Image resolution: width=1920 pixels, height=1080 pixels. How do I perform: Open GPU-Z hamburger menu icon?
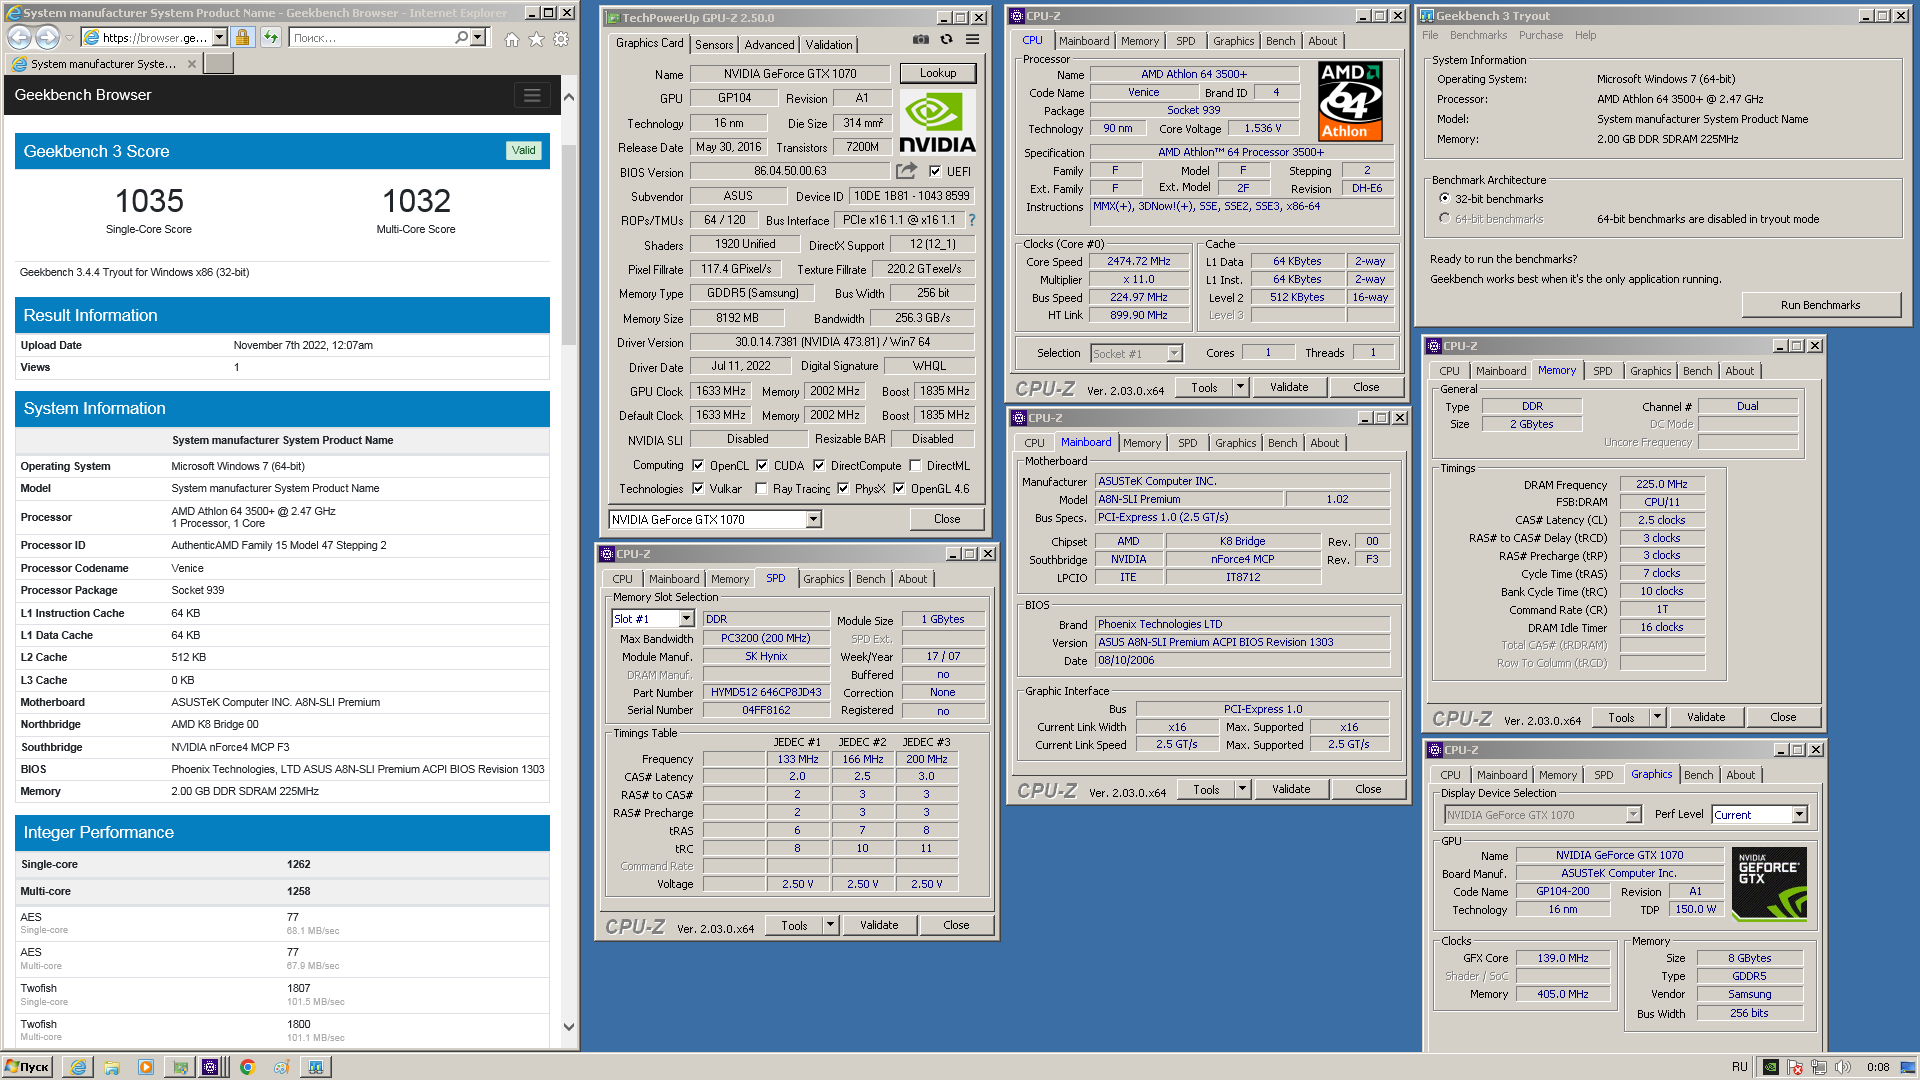(x=972, y=40)
